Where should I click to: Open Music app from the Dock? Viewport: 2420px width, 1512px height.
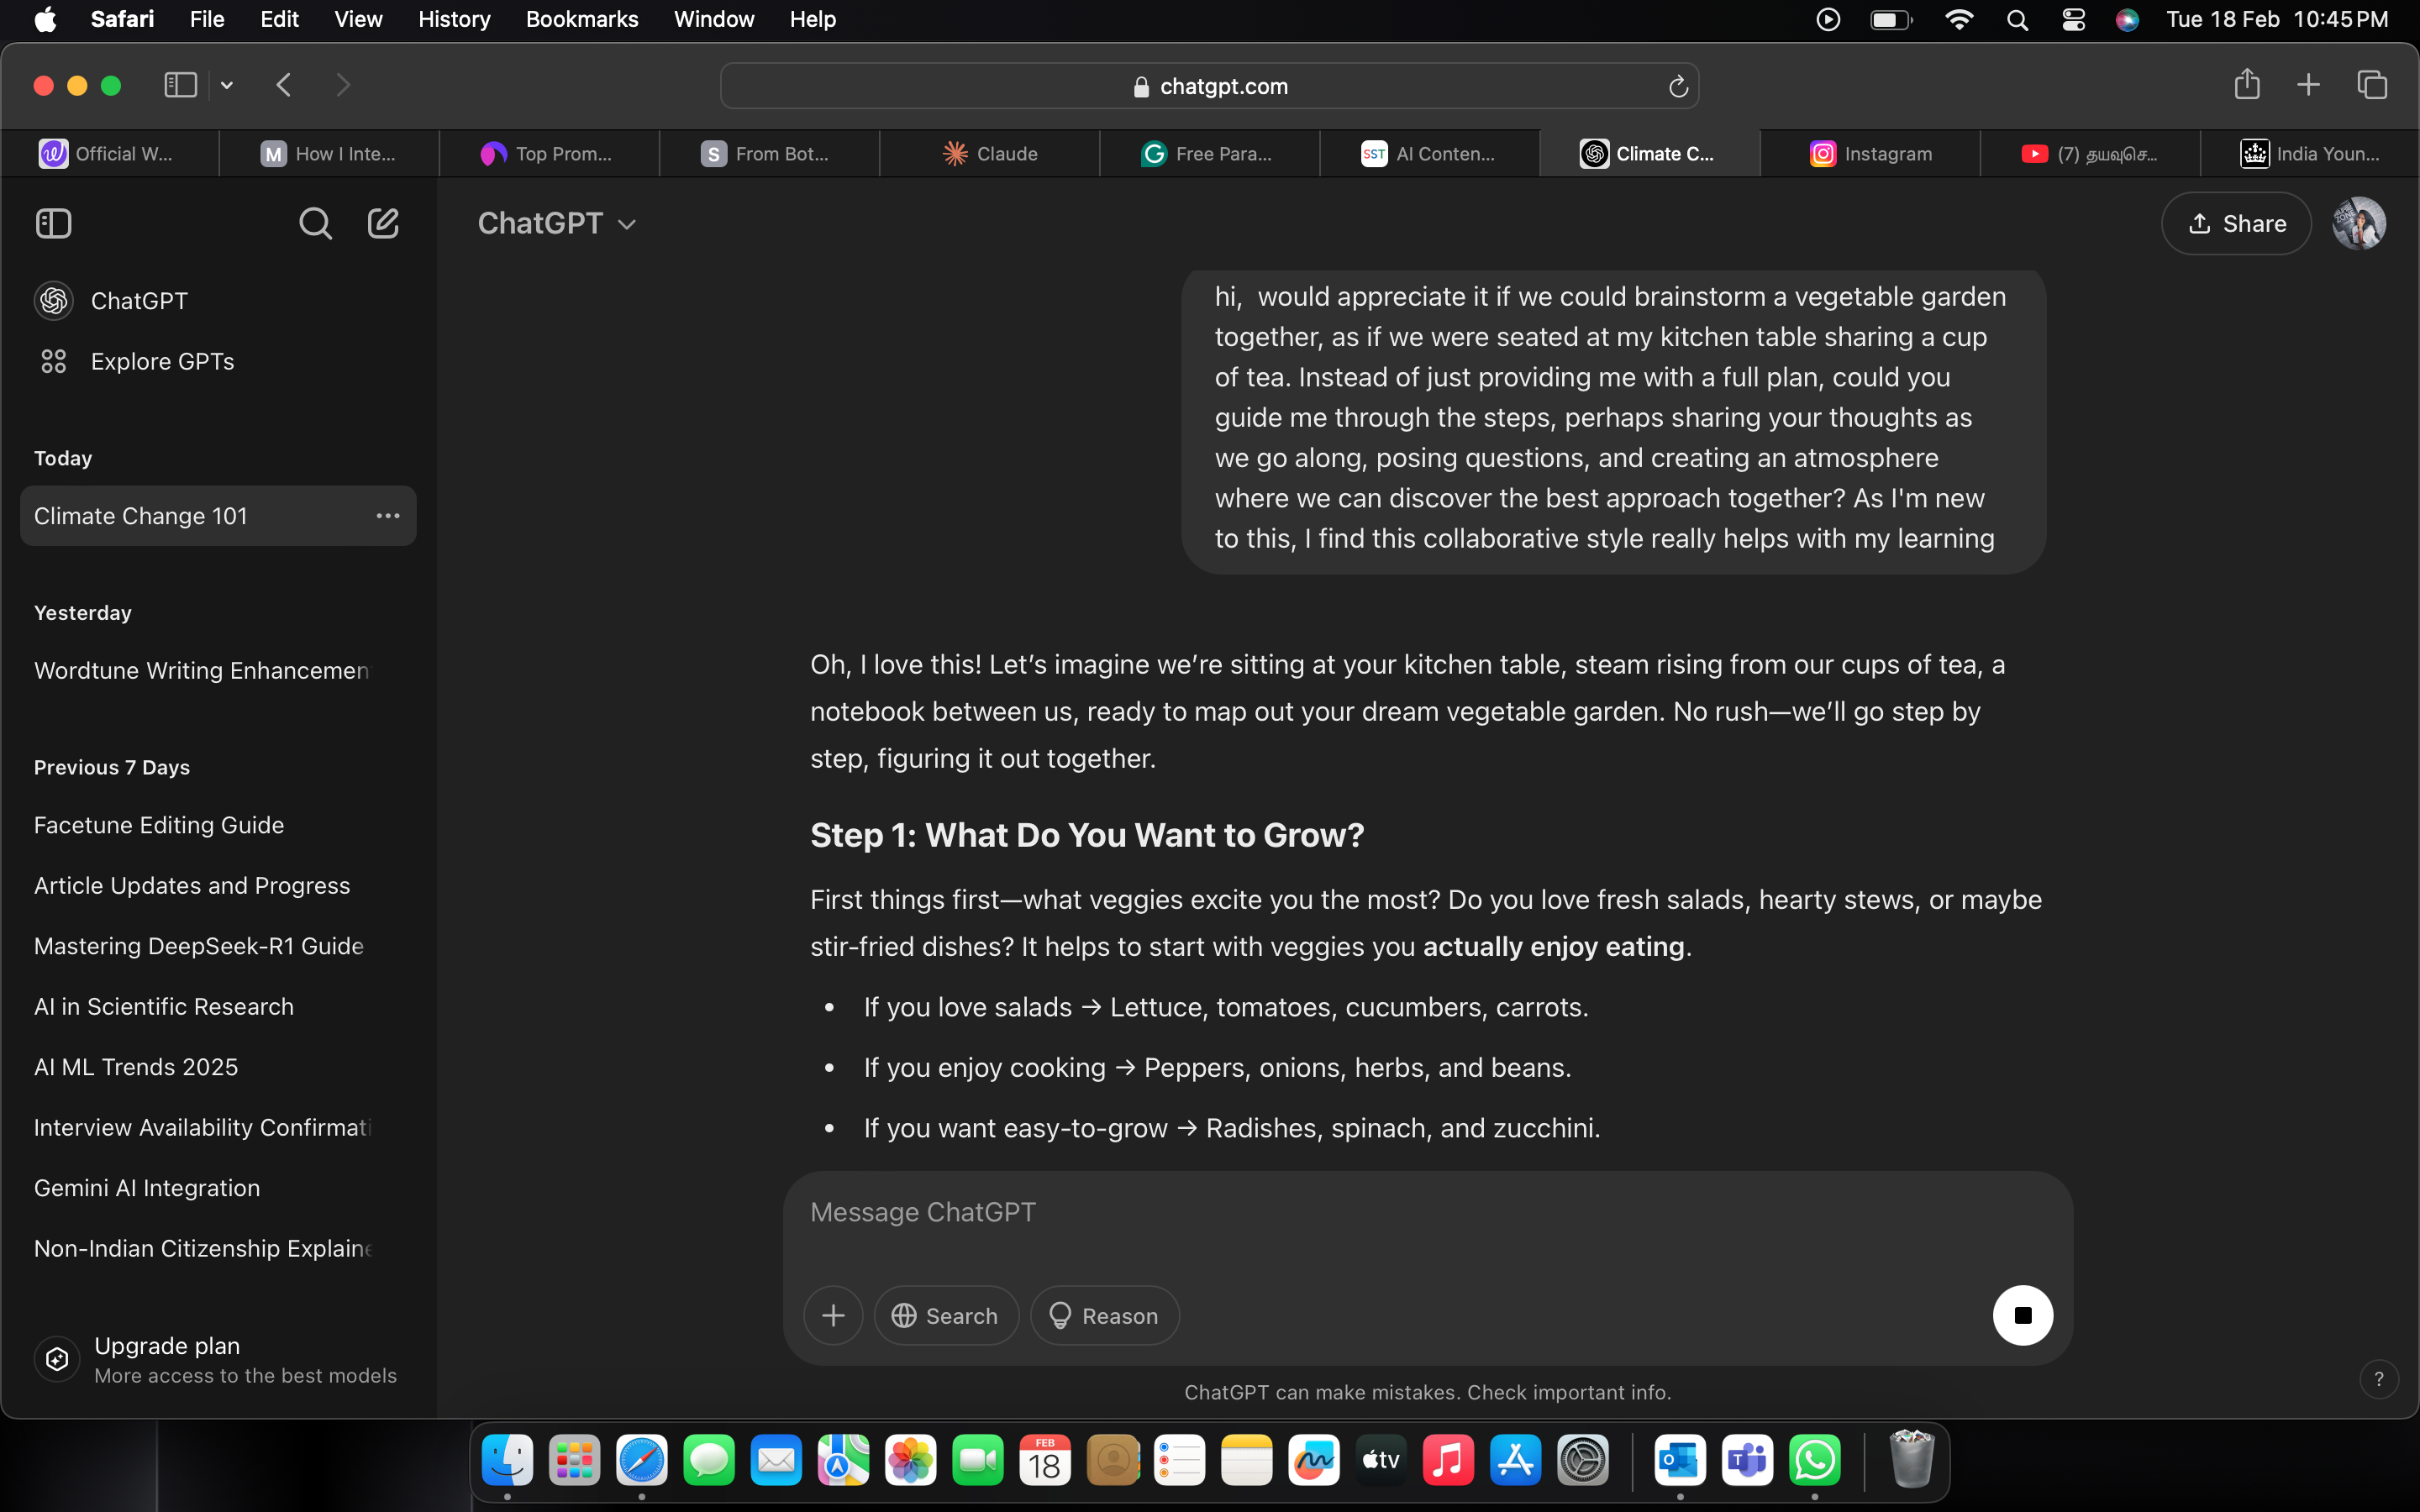tap(1447, 1461)
